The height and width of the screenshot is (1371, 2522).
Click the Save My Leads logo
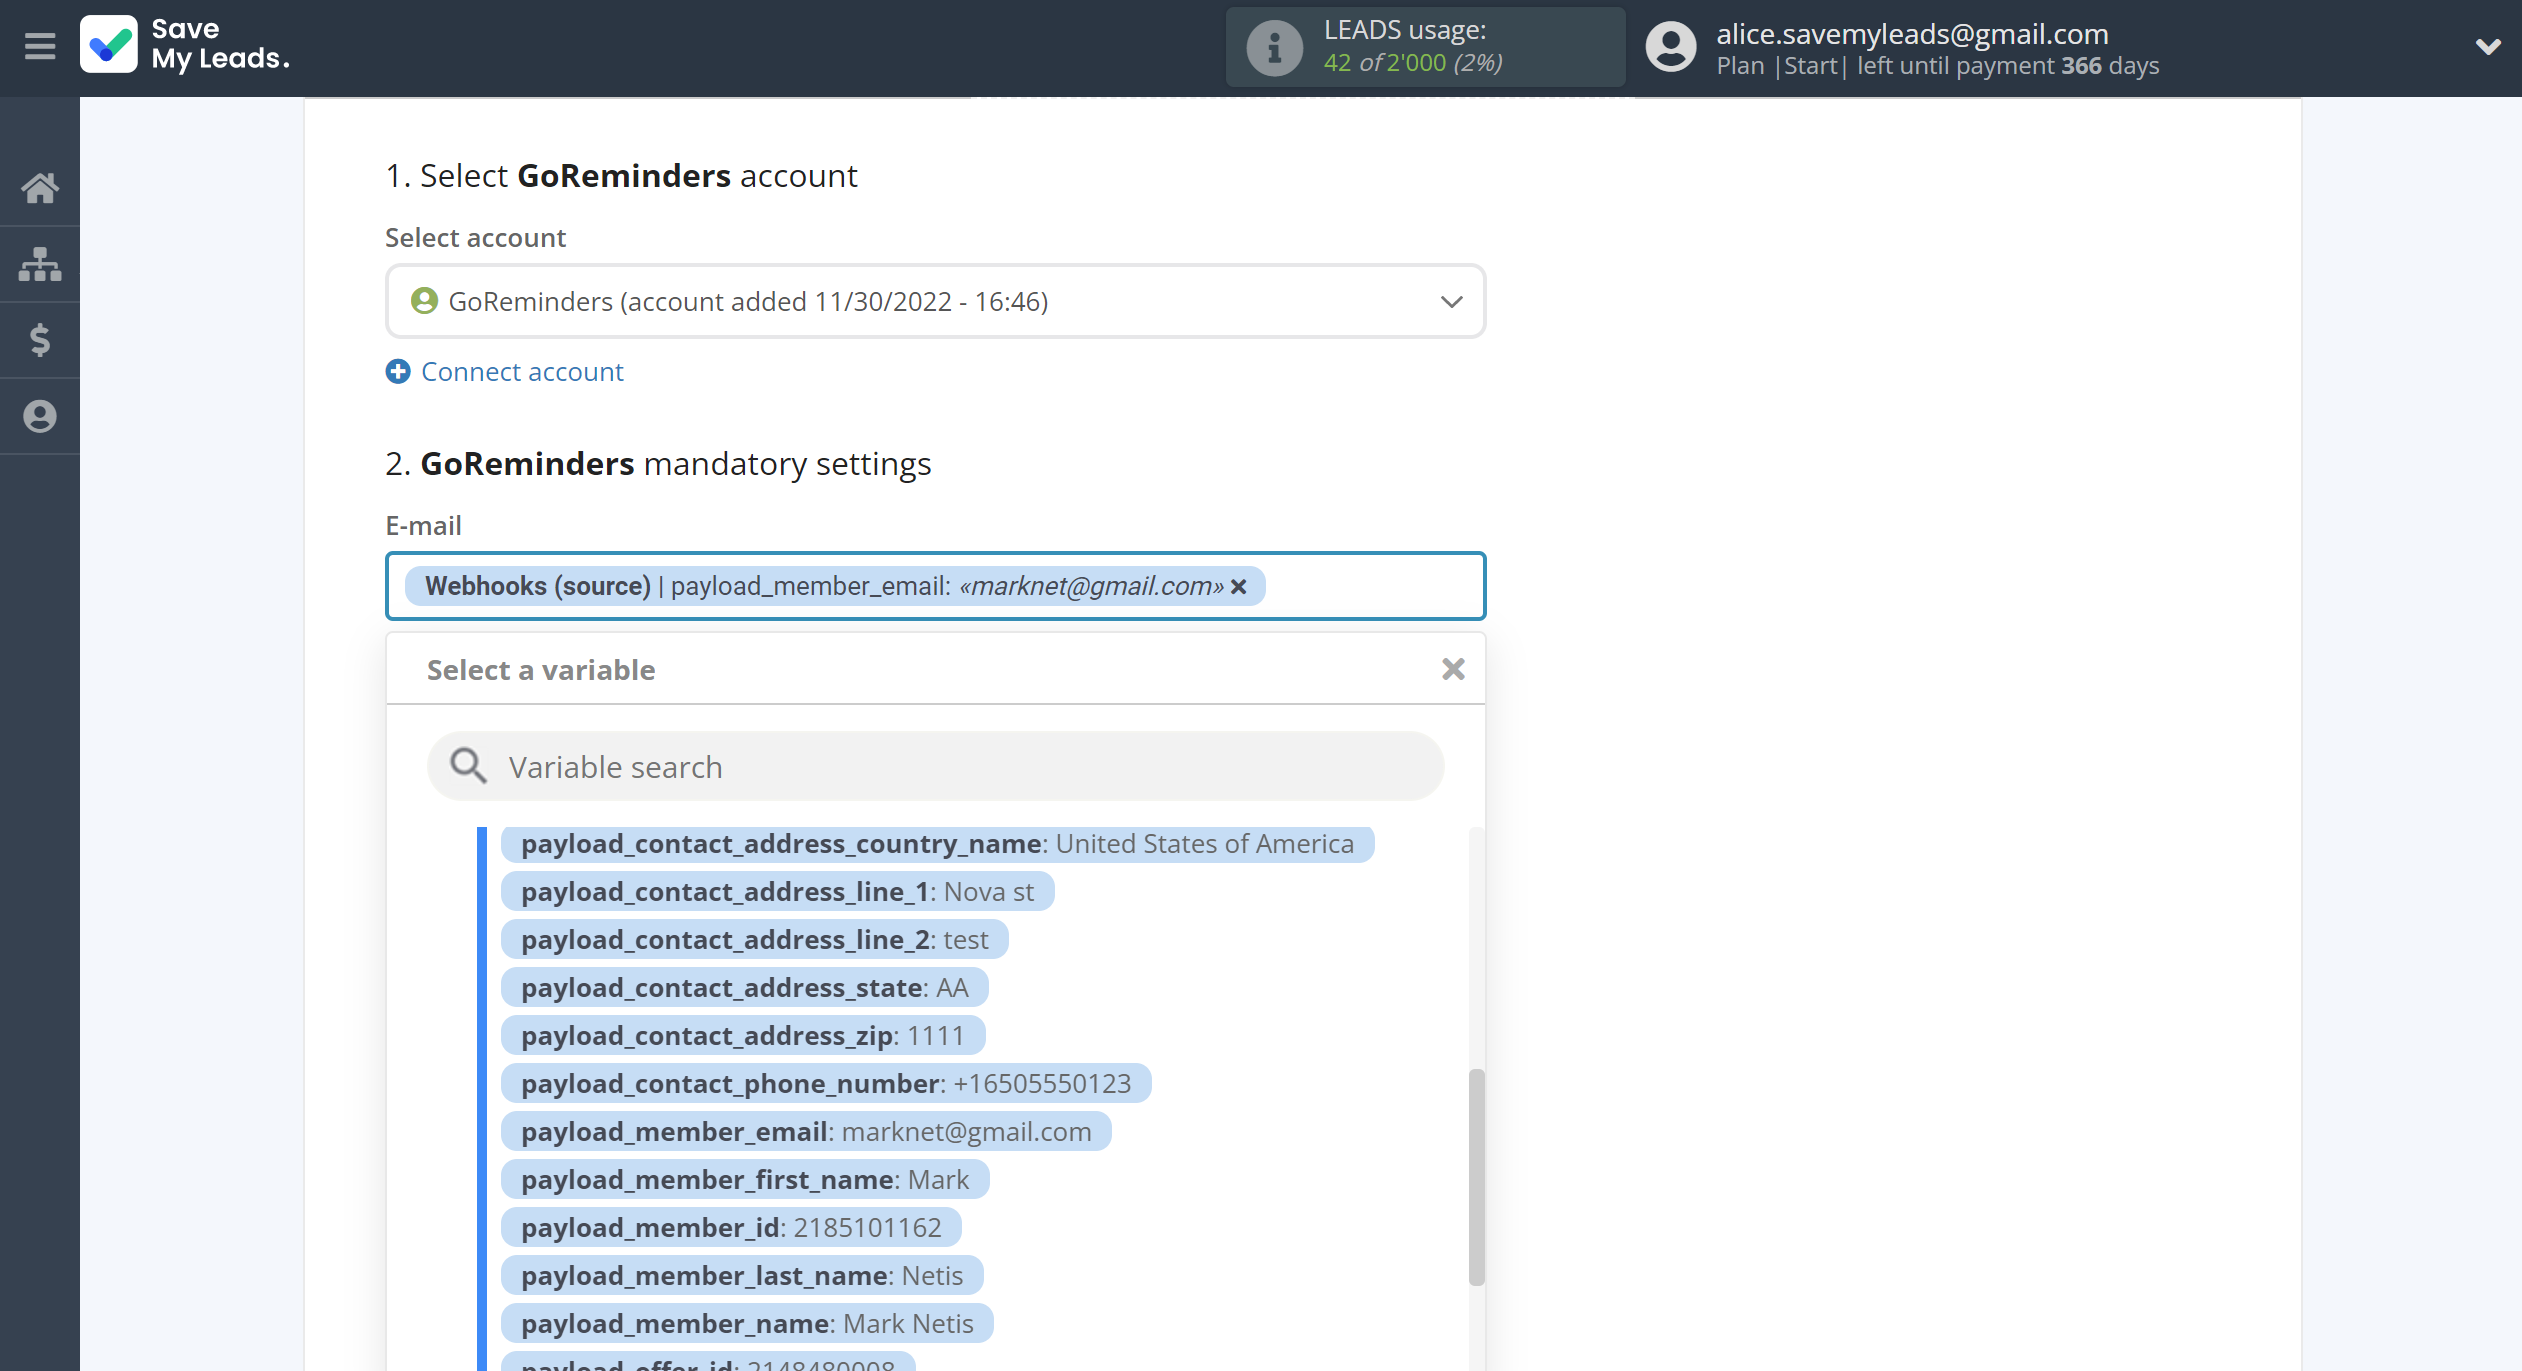(x=185, y=45)
